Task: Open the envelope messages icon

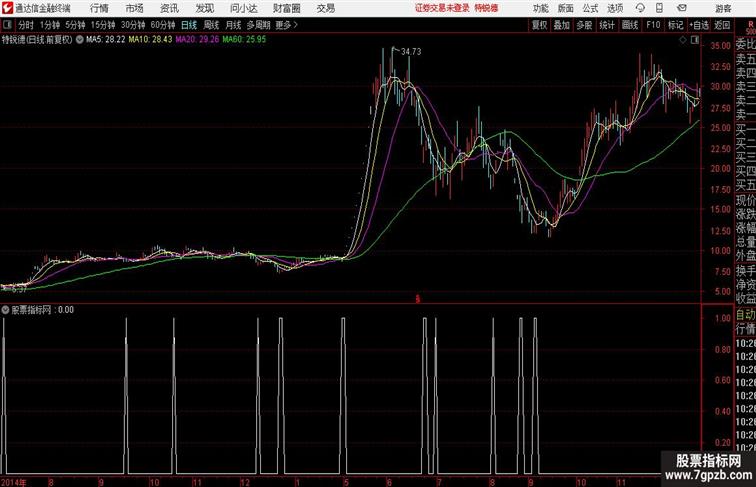Action: [x=682, y=8]
